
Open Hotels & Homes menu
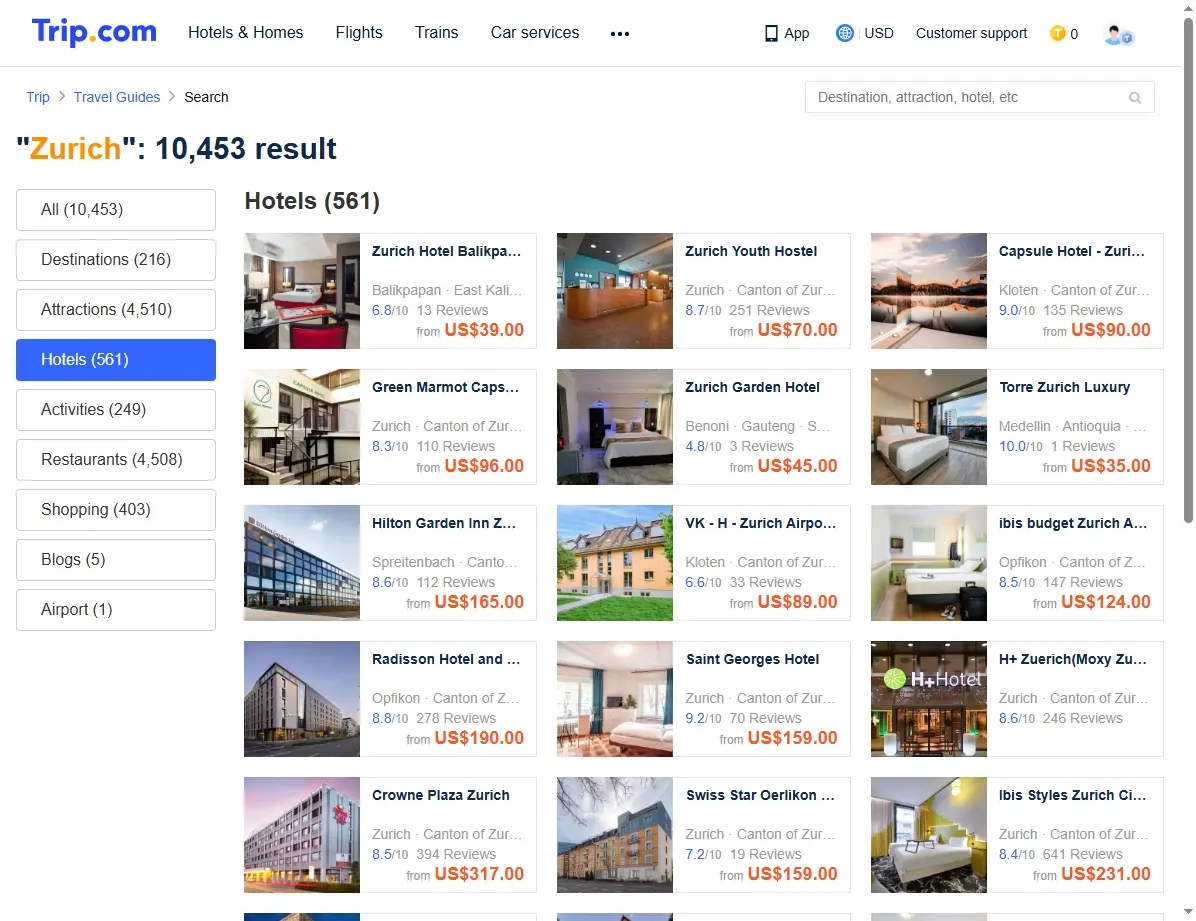246,32
